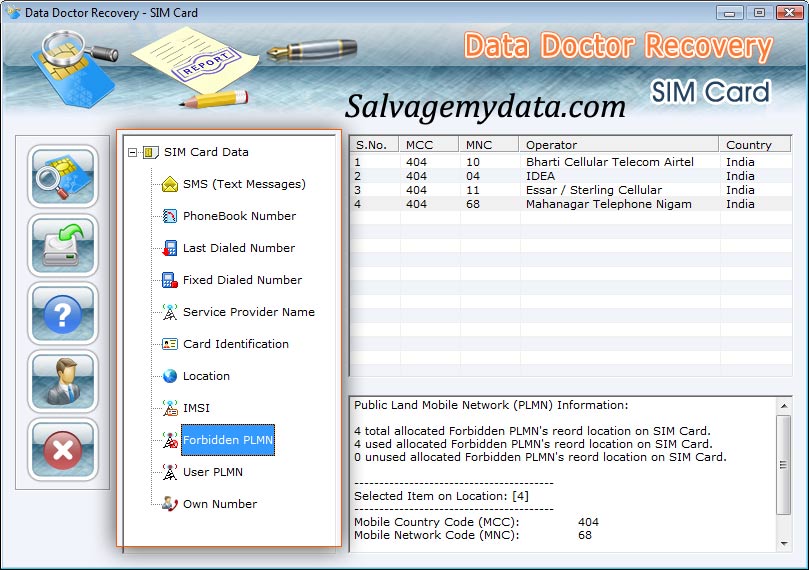The height and width of the screenshot is (570, 809).
Task: Click the SIM Card Data root icon
Action: point(150,152)
